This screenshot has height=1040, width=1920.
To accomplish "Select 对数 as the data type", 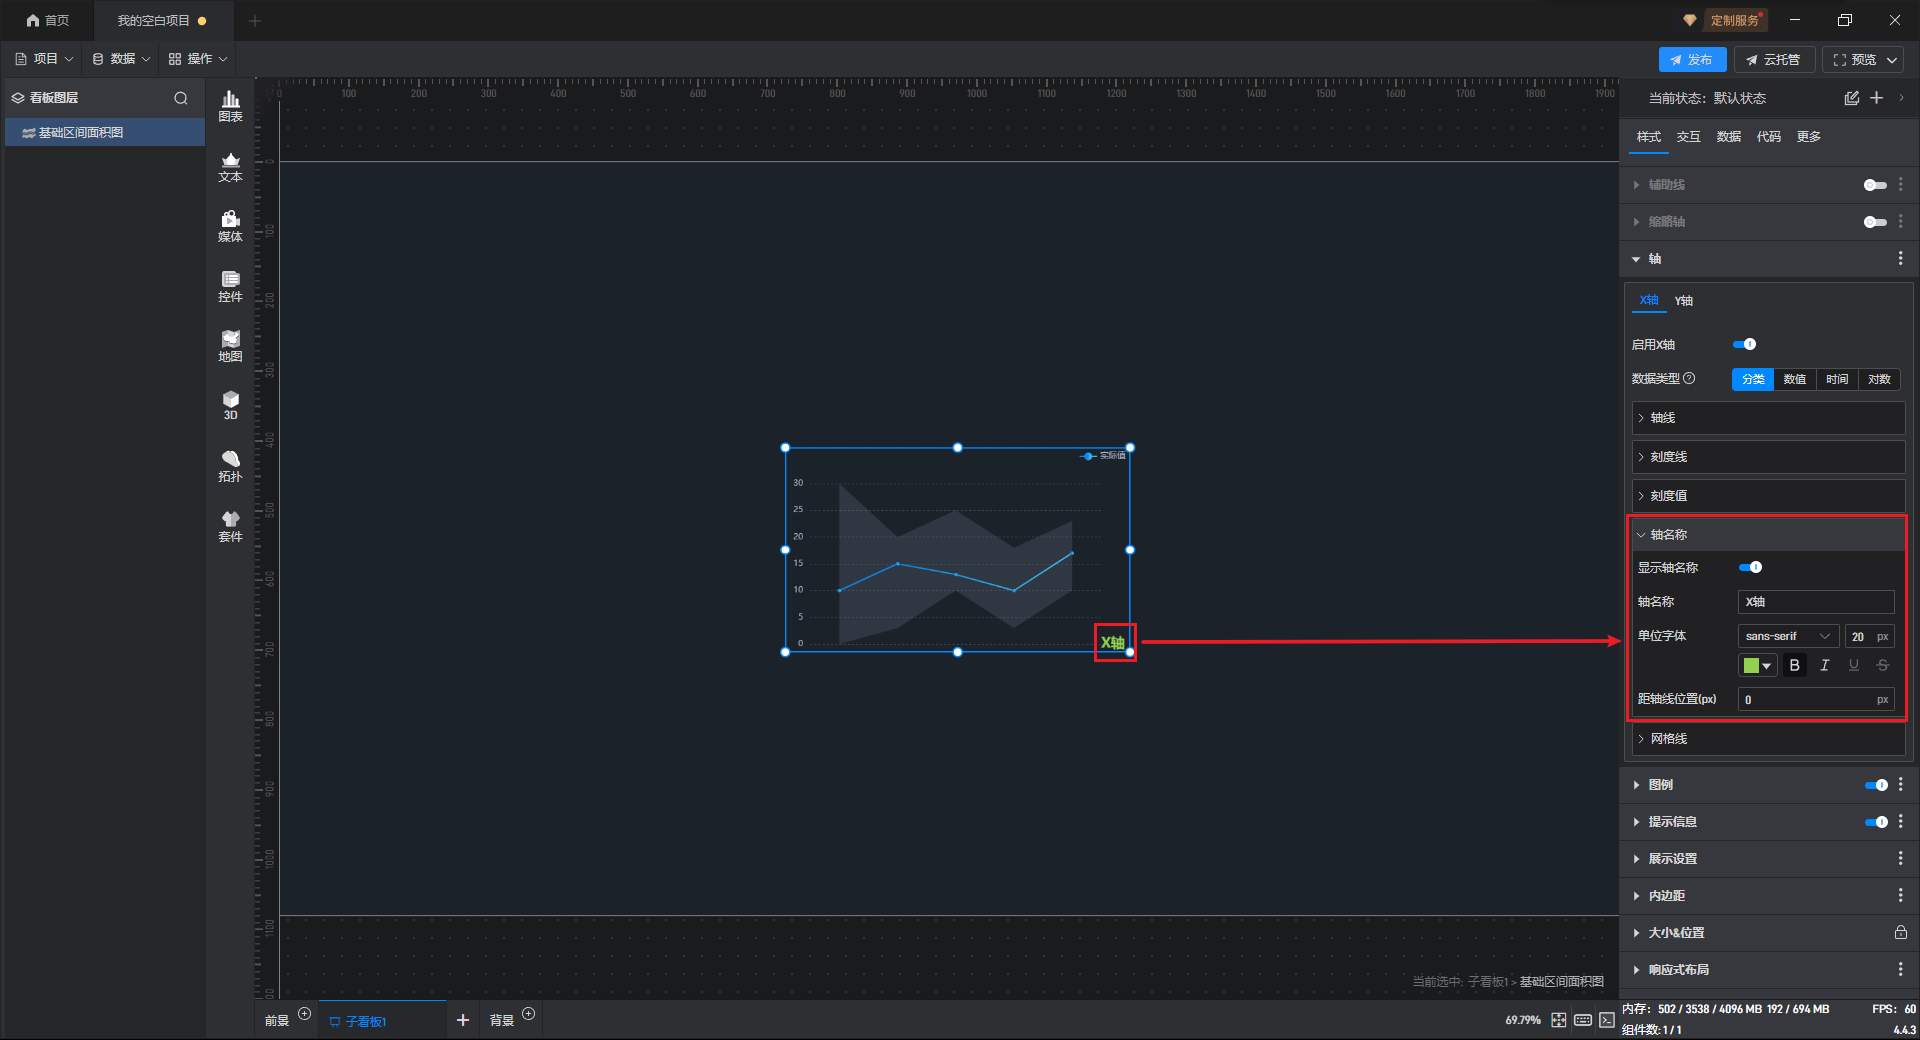I will point(1879,379).
